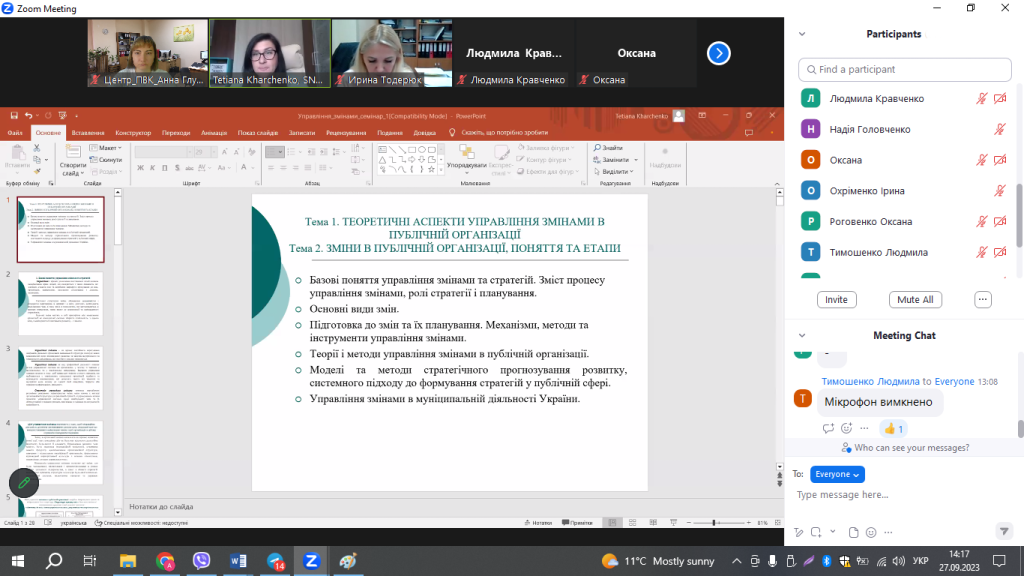Toggle microphone for Людмила Кравченко
1024x576 pixels.
[982, 99]
